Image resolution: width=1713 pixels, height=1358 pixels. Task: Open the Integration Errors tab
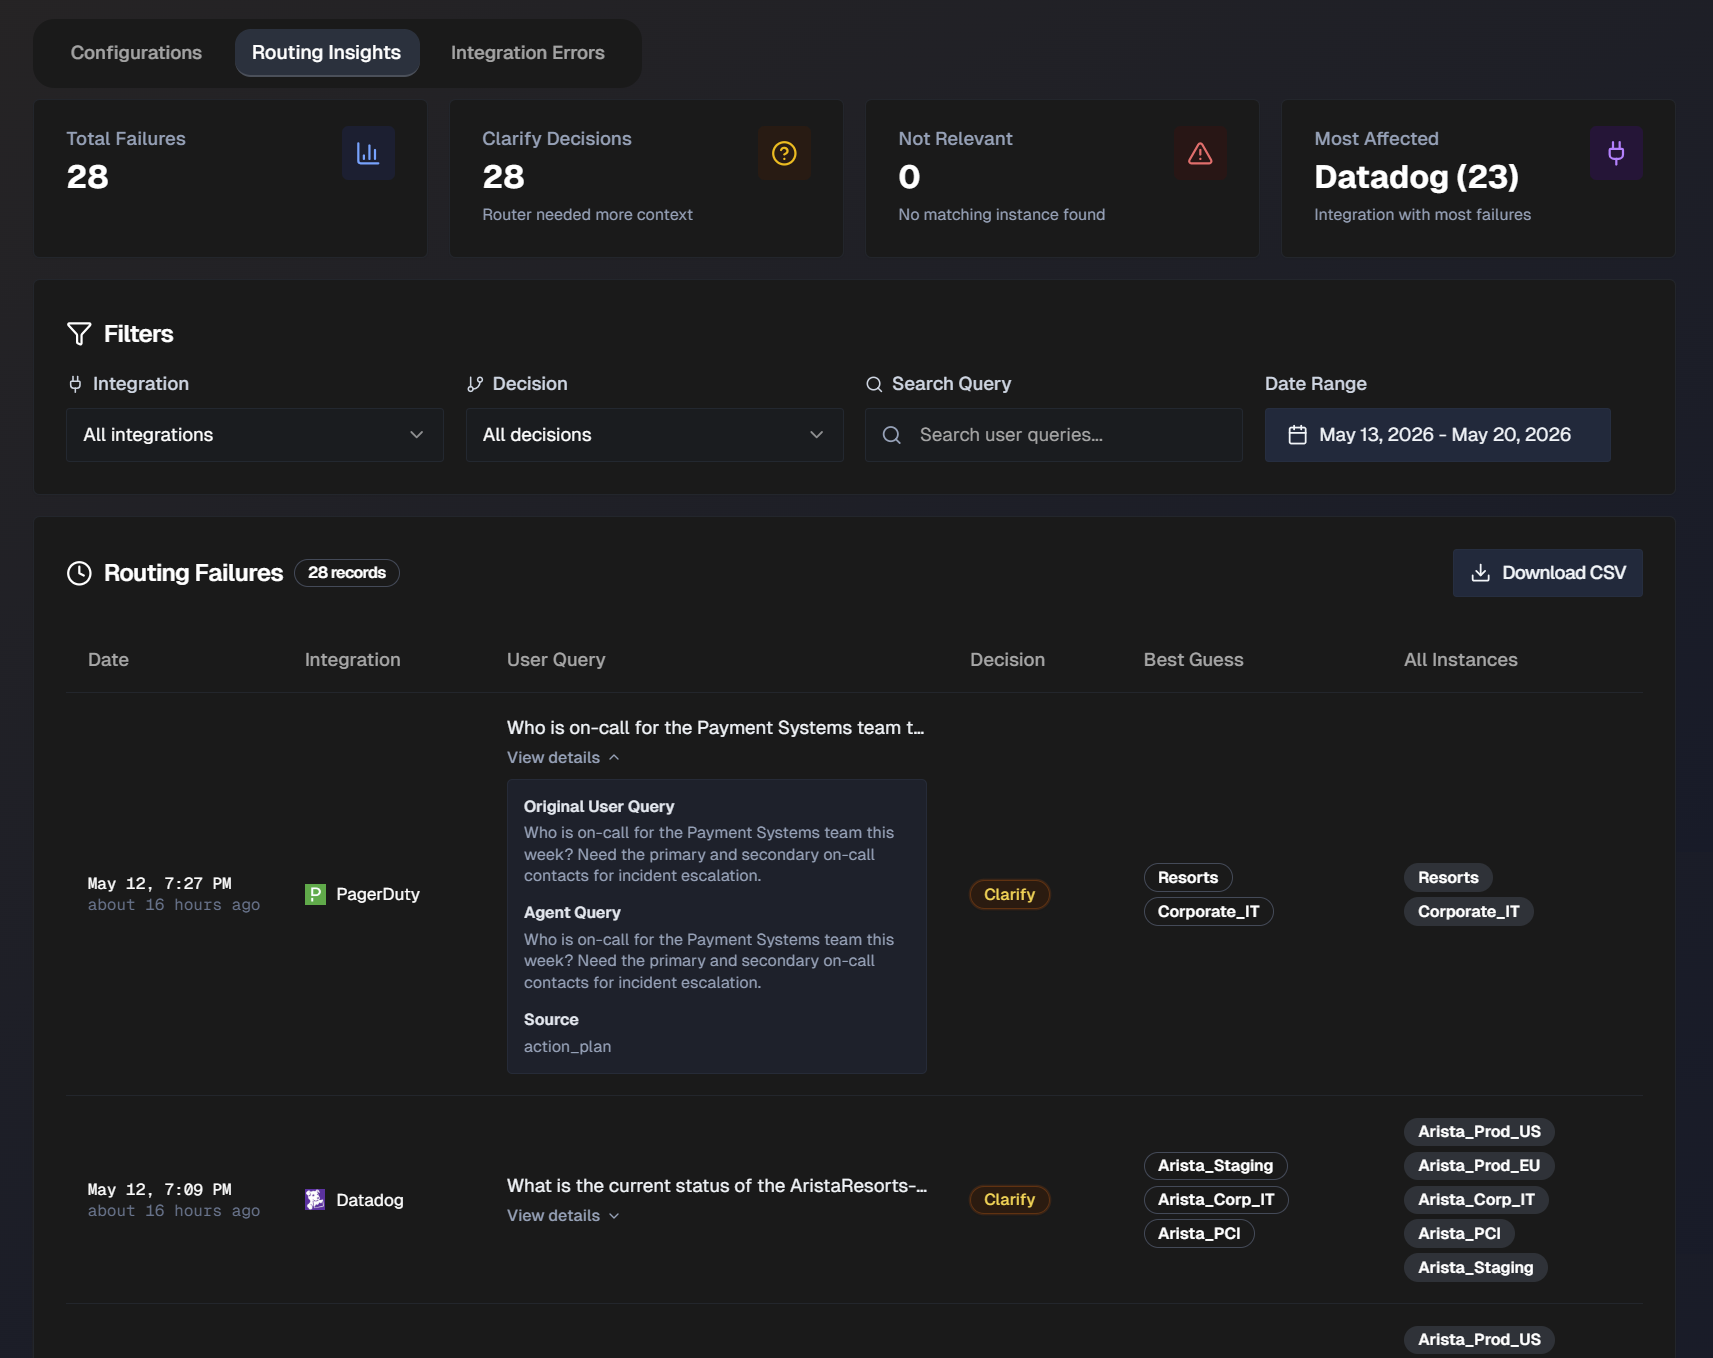tap(528, 53)
